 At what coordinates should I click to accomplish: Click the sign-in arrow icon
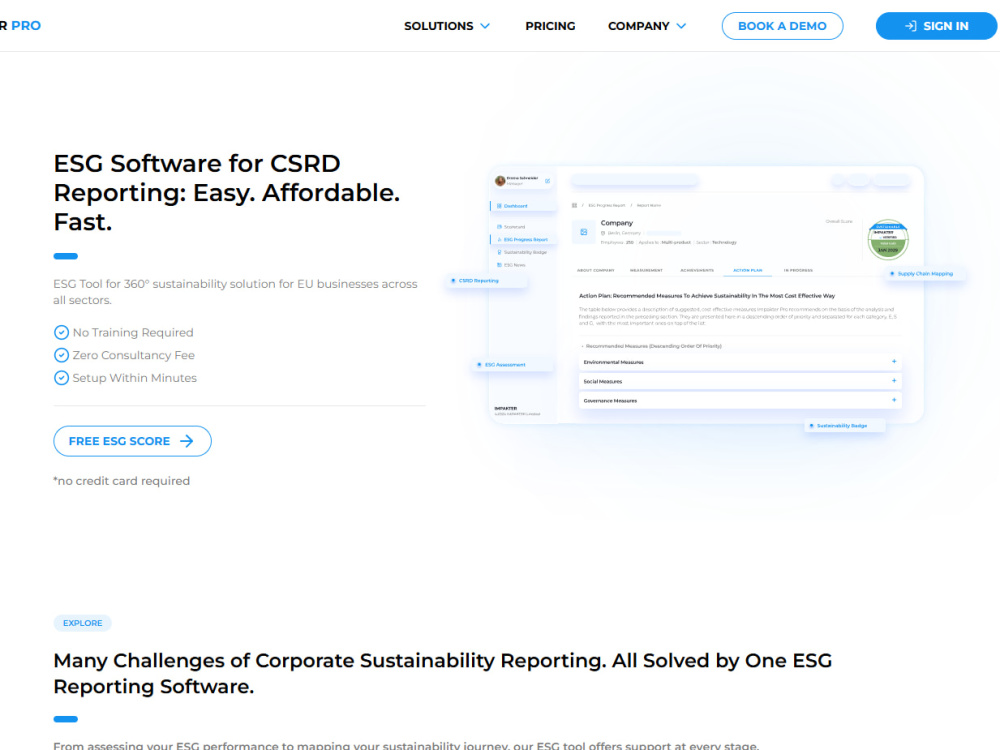(x=911, y=26)
